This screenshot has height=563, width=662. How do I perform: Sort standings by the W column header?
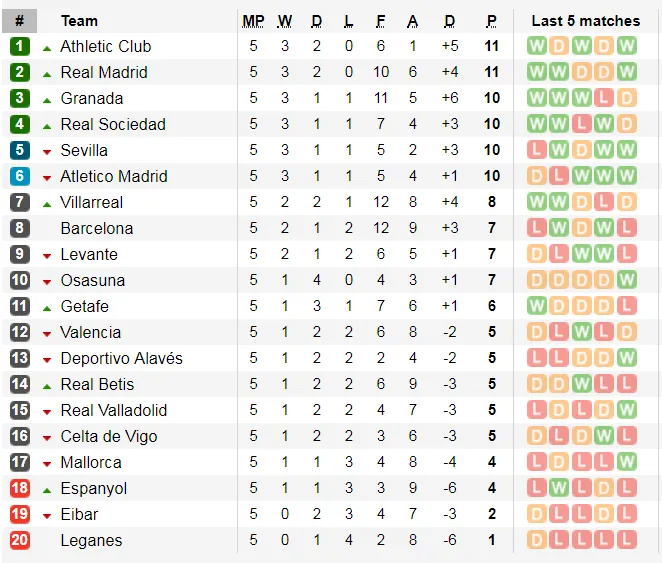click(285, 20)
